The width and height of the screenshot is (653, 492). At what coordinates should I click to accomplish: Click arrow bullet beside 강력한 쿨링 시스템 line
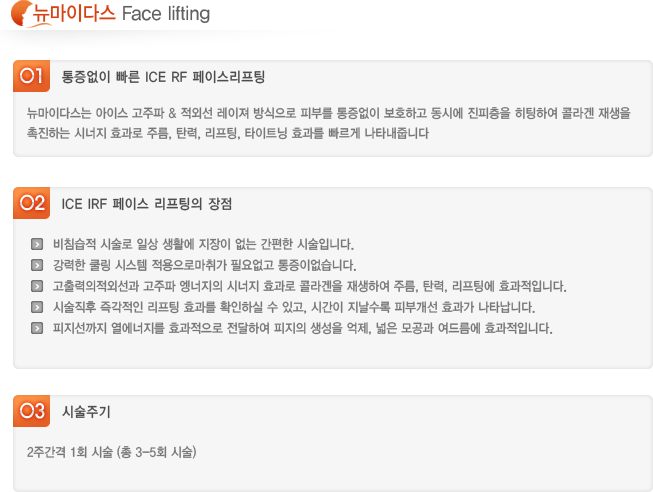point(37,265)
